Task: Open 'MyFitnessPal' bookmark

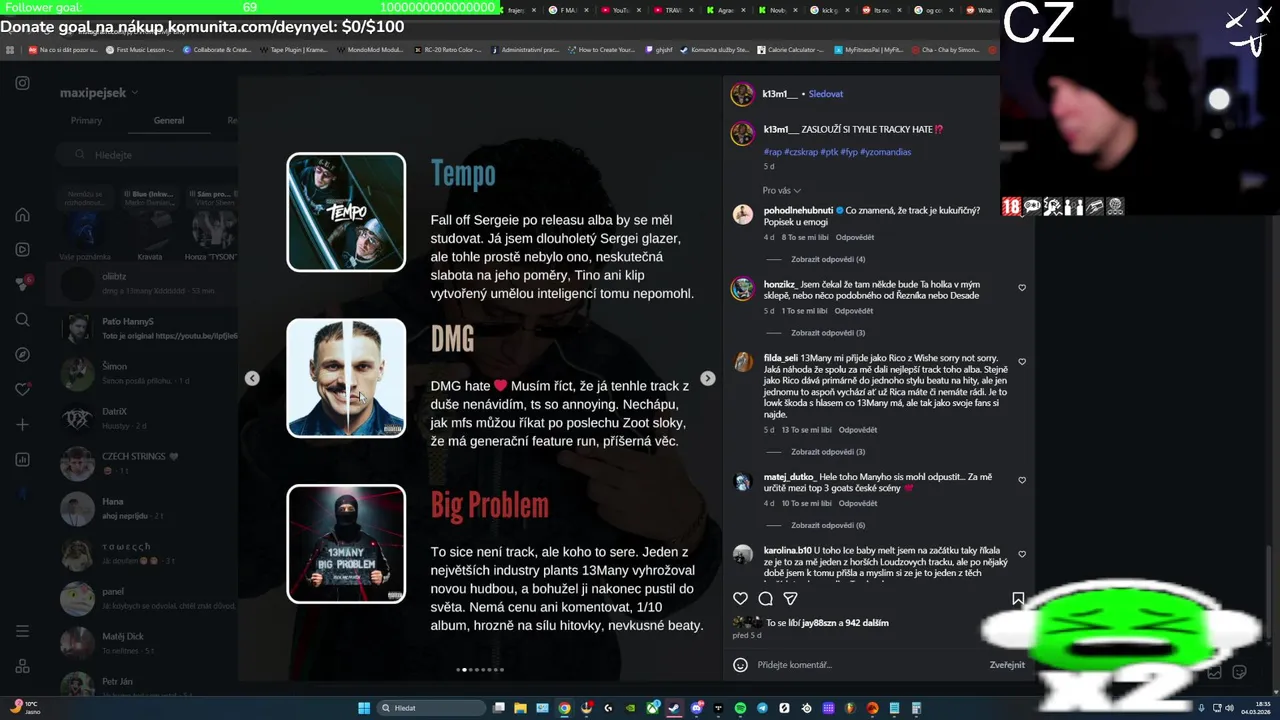Action: point(868,50)
